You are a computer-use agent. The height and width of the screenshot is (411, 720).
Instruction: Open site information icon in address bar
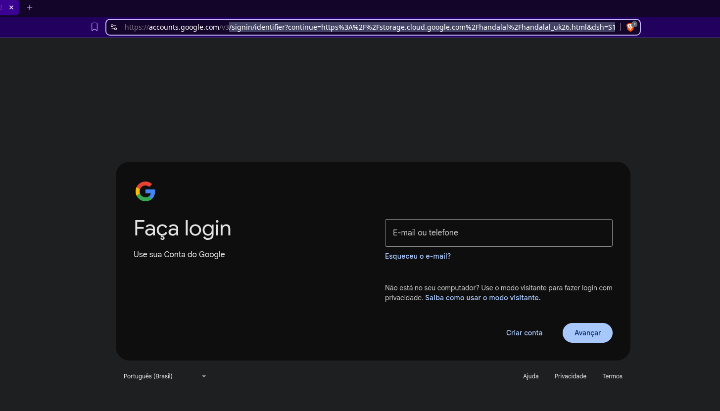(x=115, y=27)
